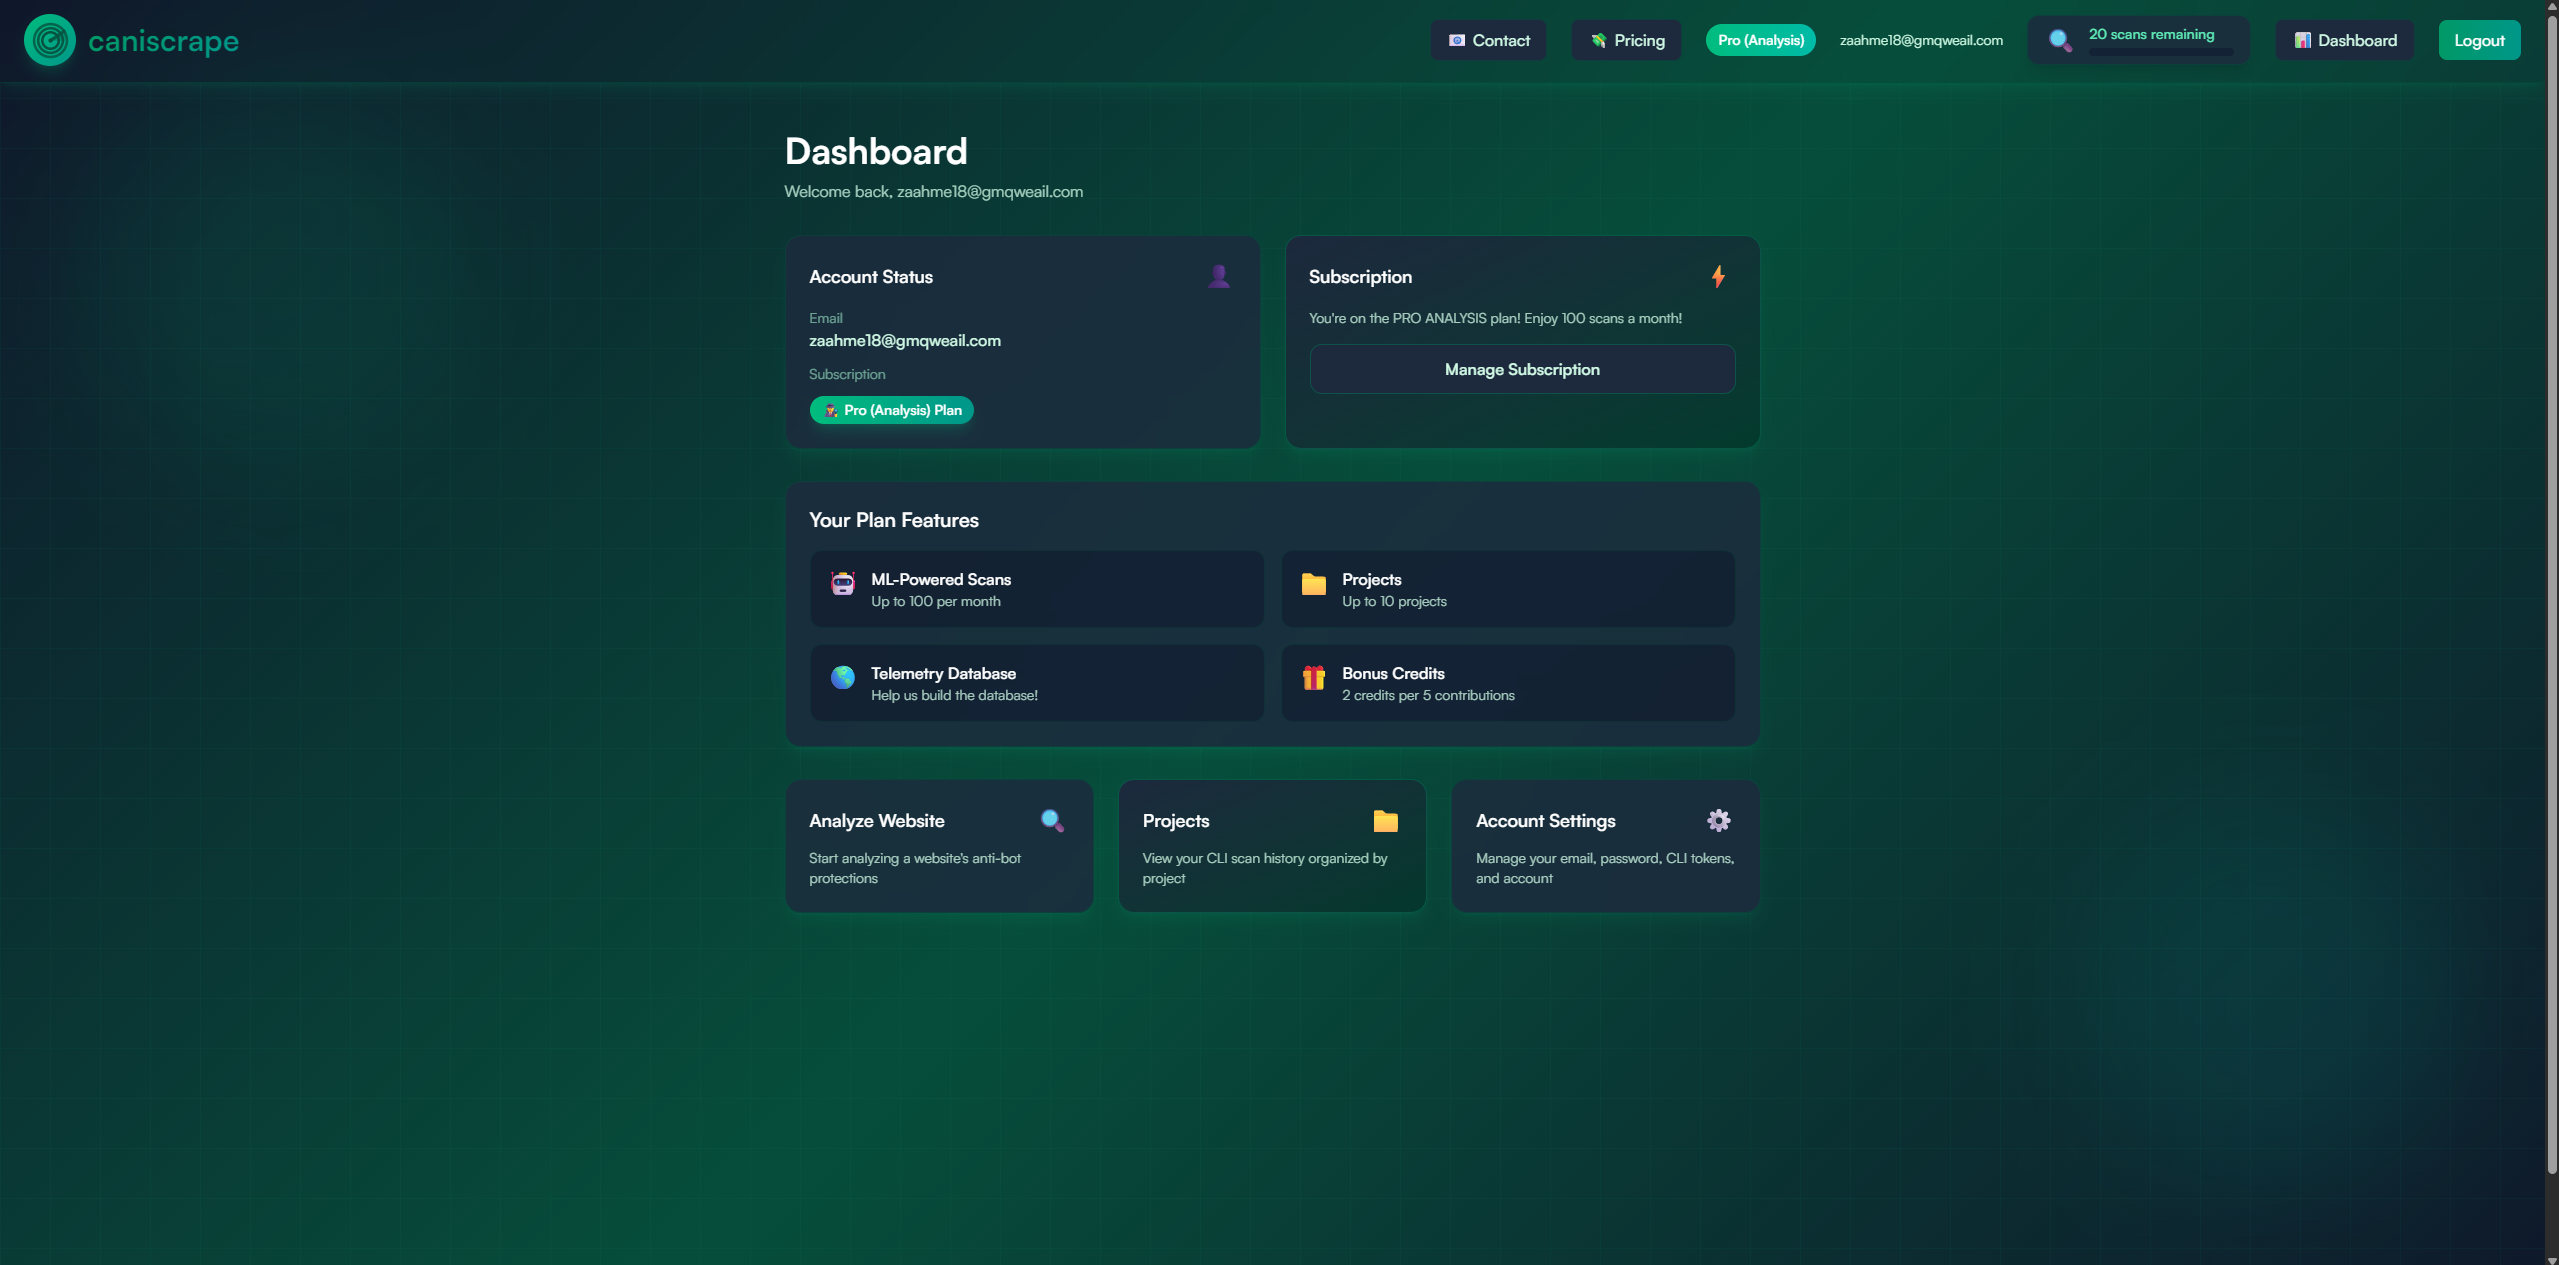Log out using the Logout button
Viewport: 2559px width, 1265px height.
coord(2480,40)
